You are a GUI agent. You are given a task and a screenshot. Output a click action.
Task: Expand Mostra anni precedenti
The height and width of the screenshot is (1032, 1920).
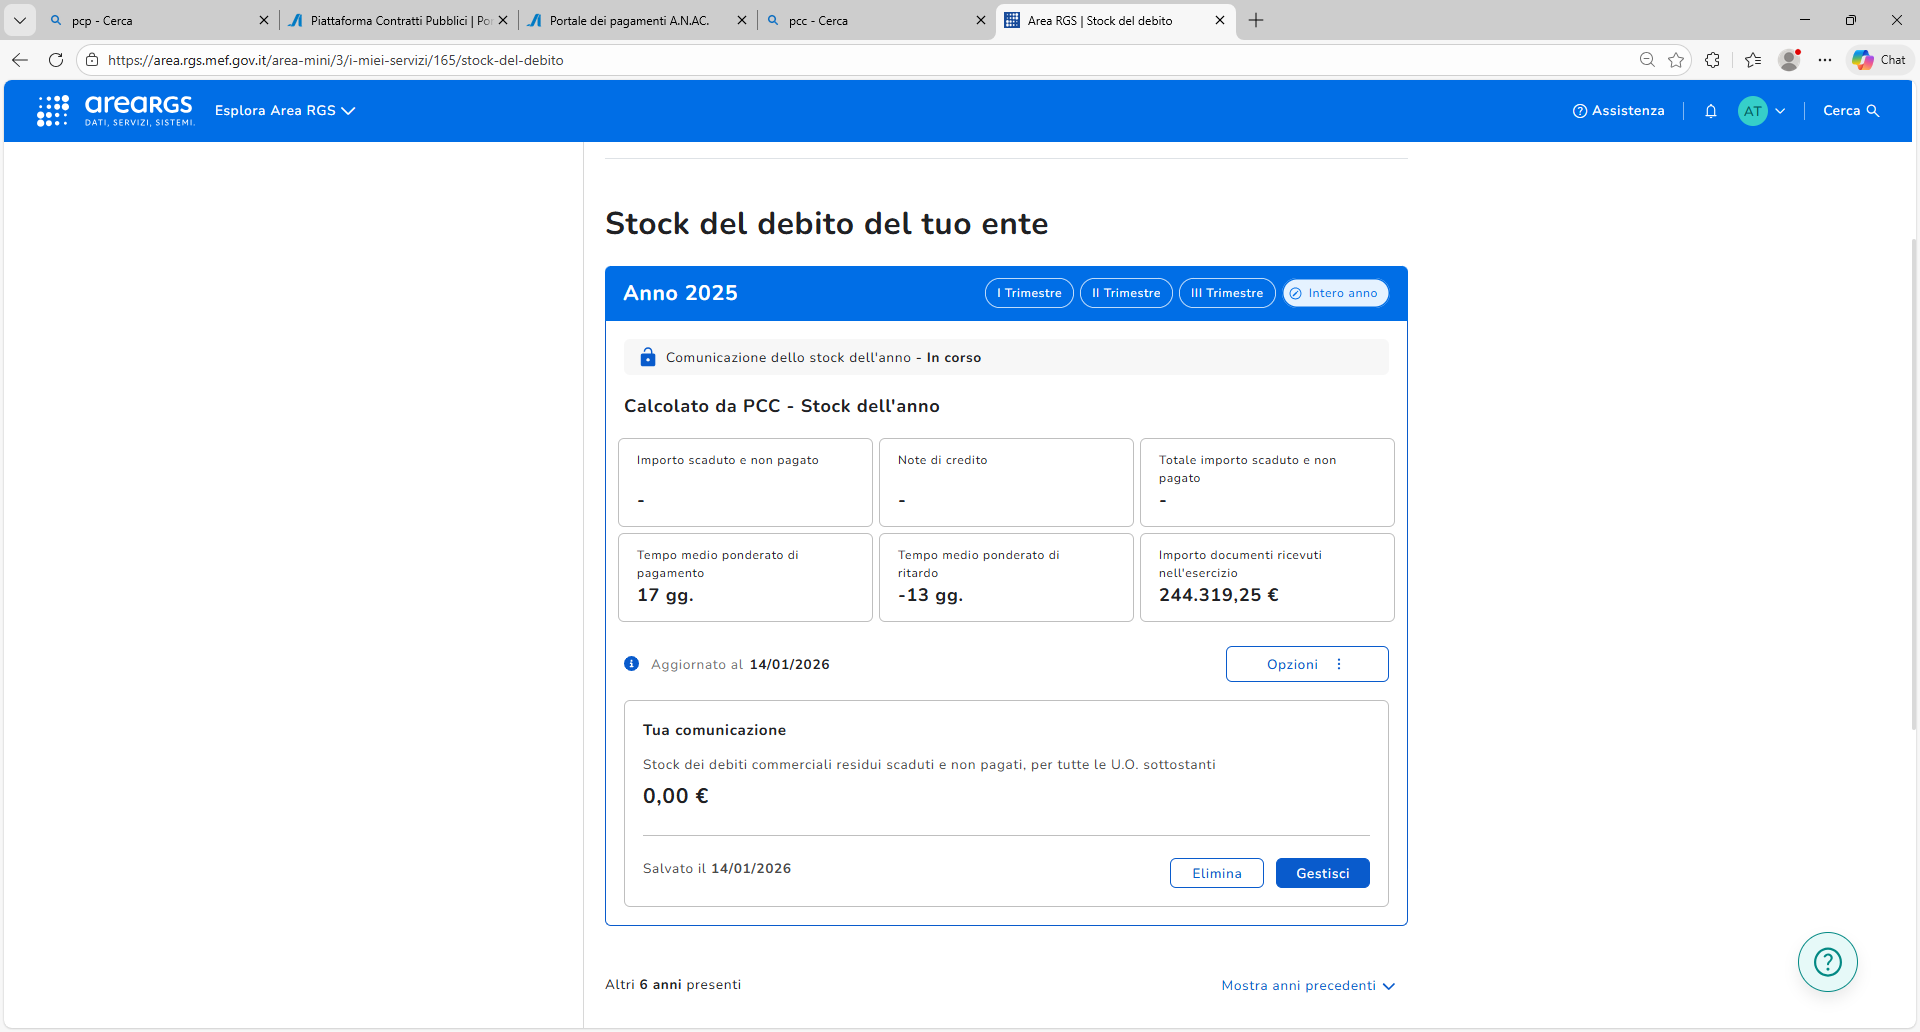pyautogui.click(x=1307, y=986)
